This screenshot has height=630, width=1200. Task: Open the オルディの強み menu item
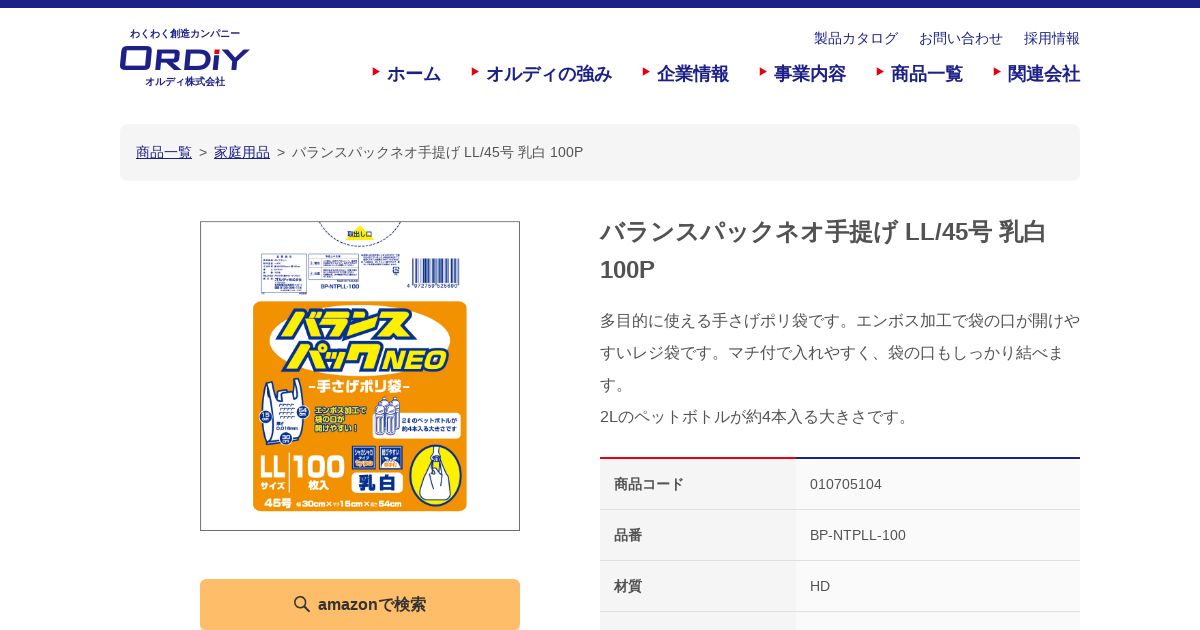541,74
